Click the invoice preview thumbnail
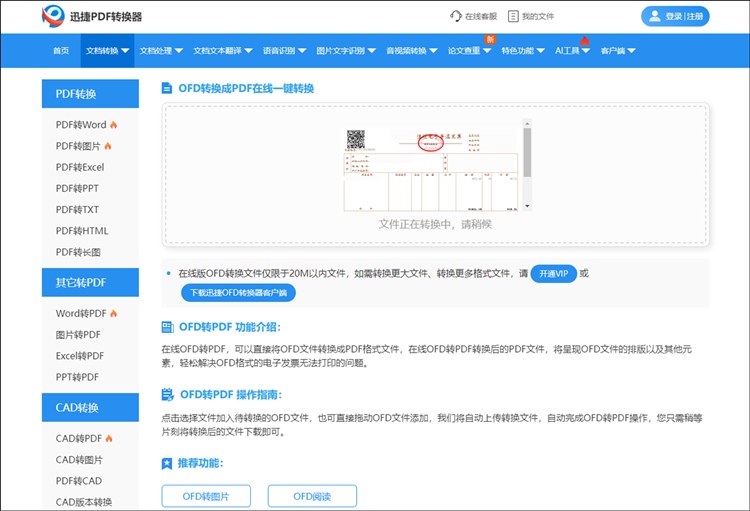 click(x=431, y=169)
